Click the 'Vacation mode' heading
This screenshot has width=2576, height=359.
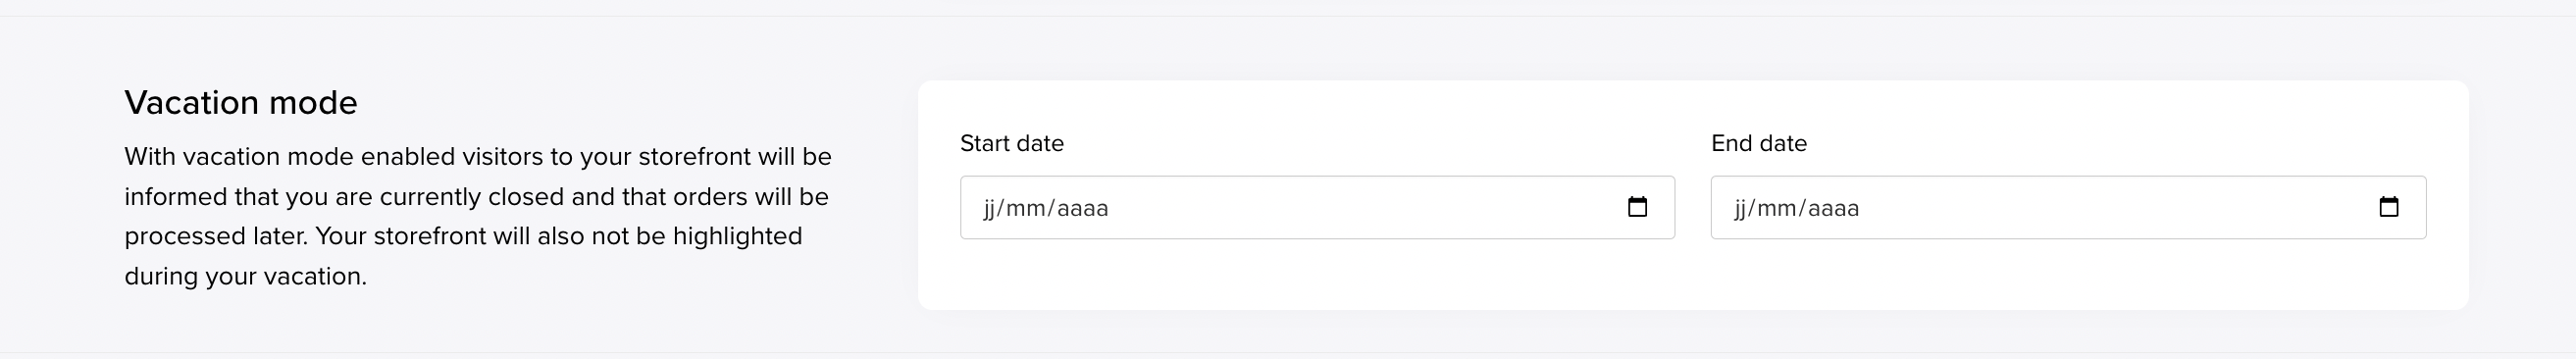pyautogui.click(x=241, y=102)
